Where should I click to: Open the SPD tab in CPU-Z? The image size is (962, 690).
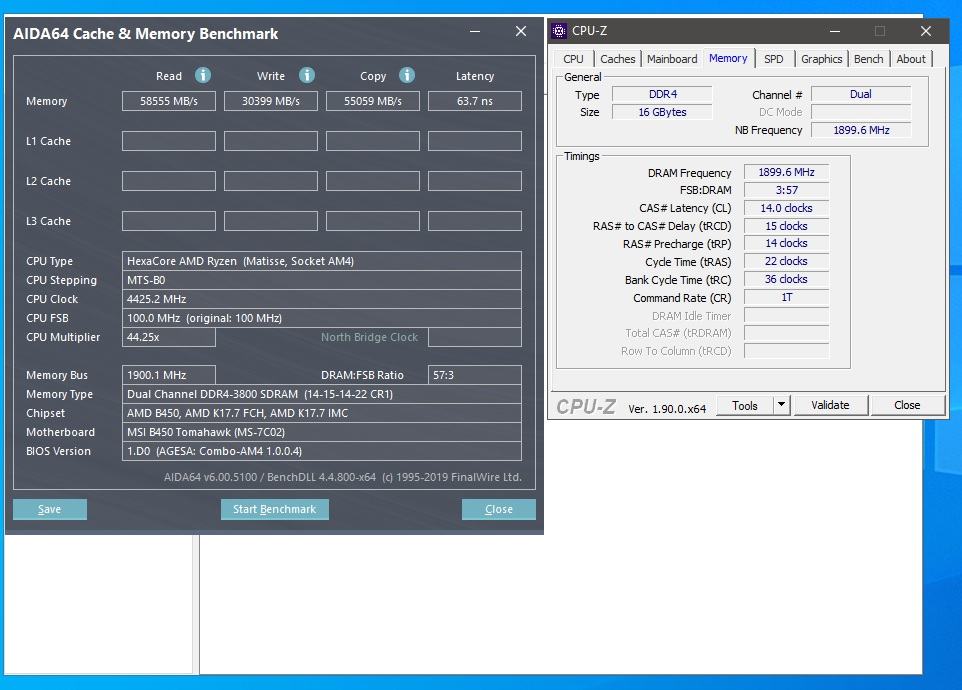pyautogui.click(x=774, y=59)
